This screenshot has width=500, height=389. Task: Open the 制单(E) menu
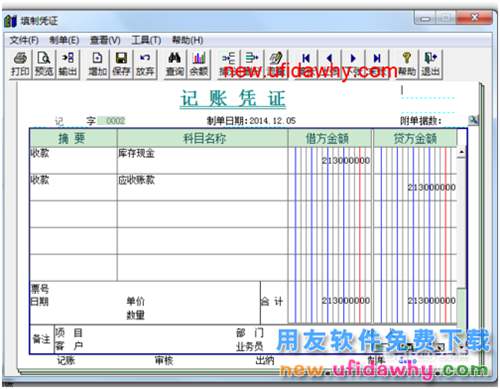pyautogui.click(x=64, y=40)
